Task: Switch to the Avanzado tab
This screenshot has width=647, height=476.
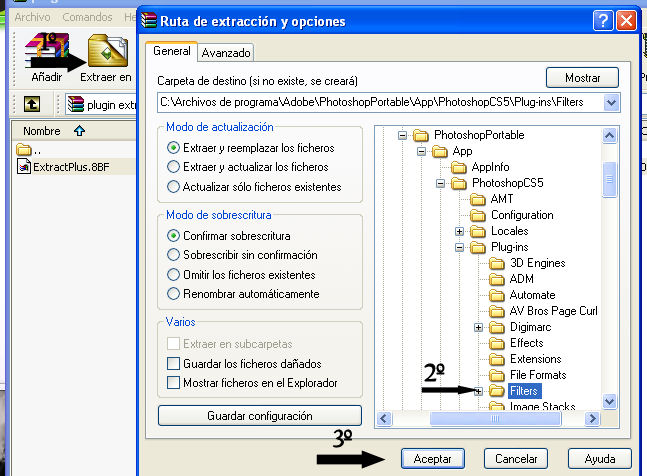Action: point(226,53)
